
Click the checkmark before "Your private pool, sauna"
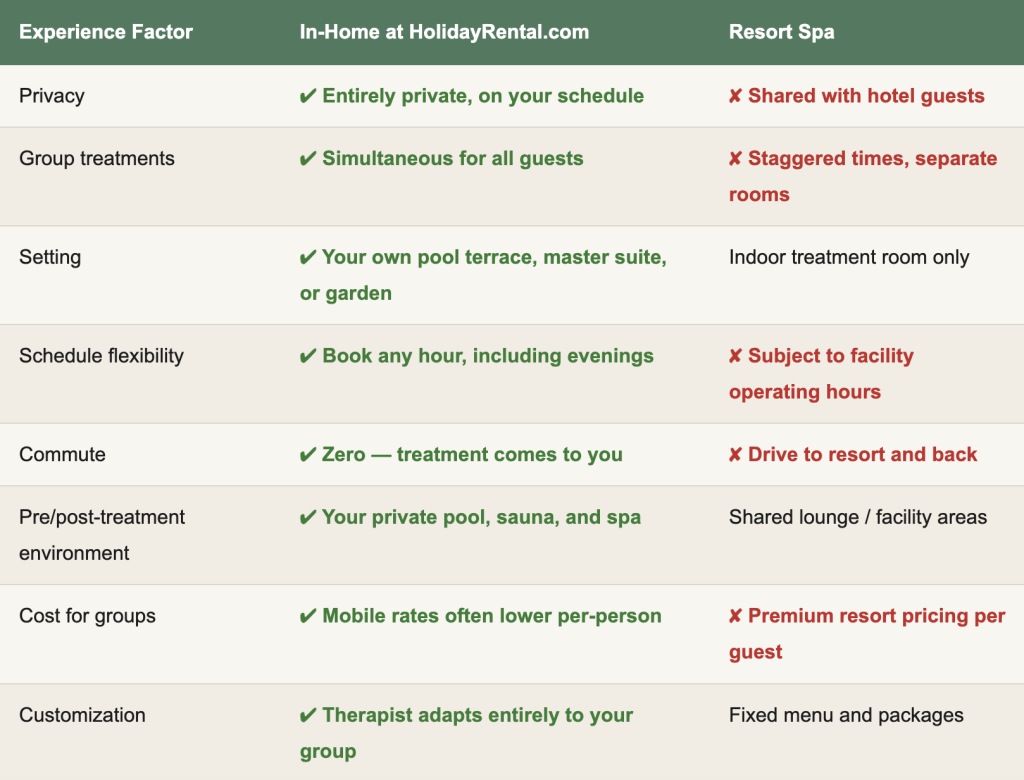click(308, 517)
